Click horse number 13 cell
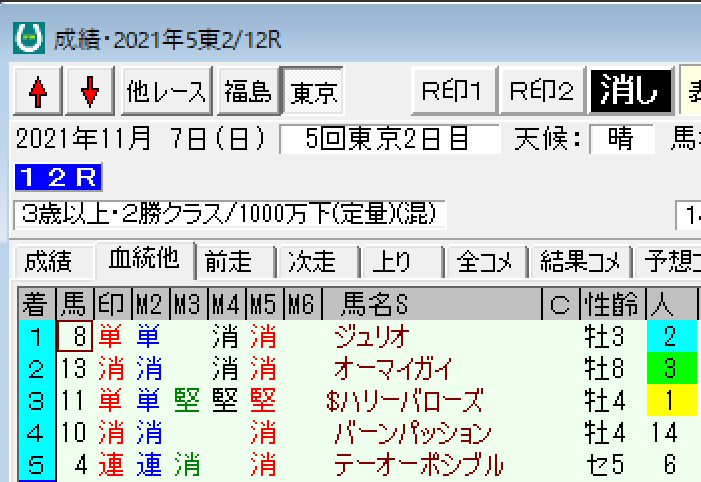 (74, 368)
